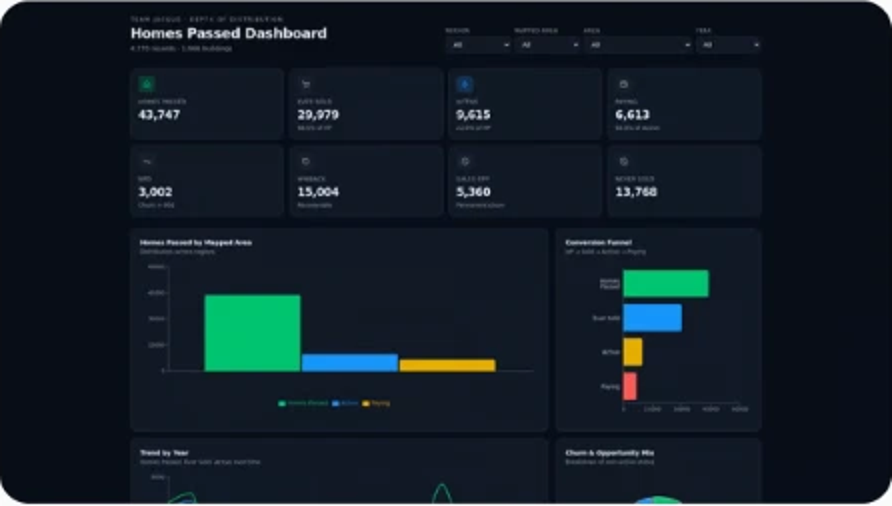
Task: Click the 29,979 value
Action: click(x=318, y=114)
